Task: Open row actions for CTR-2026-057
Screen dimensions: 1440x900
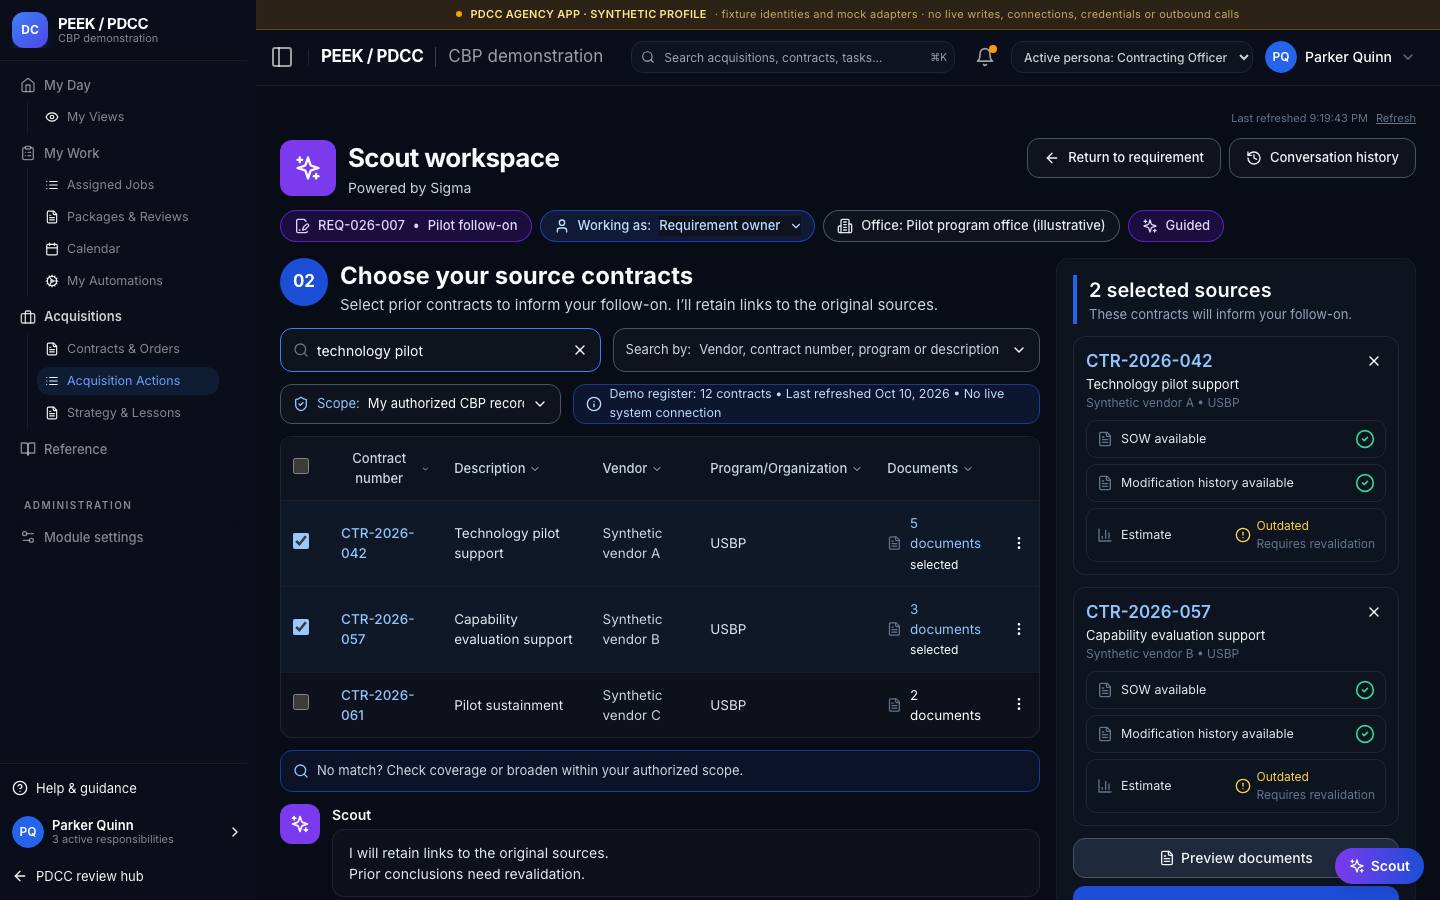Action: click(1019, 629)
